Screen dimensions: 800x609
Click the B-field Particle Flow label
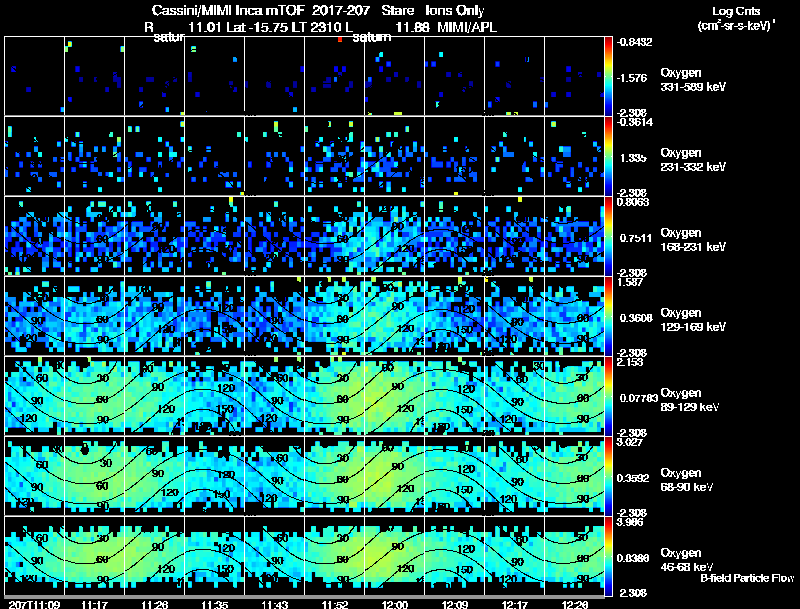tap(747, 578)
